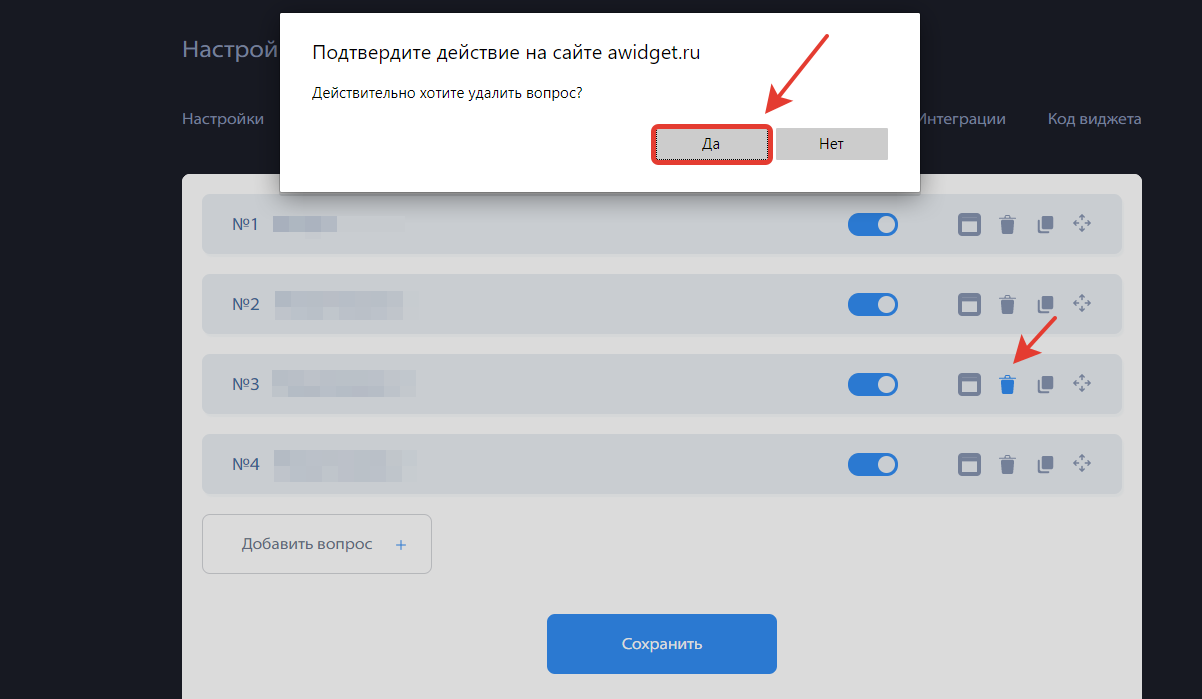Disable the question №2 toggle

click(873, 304)
